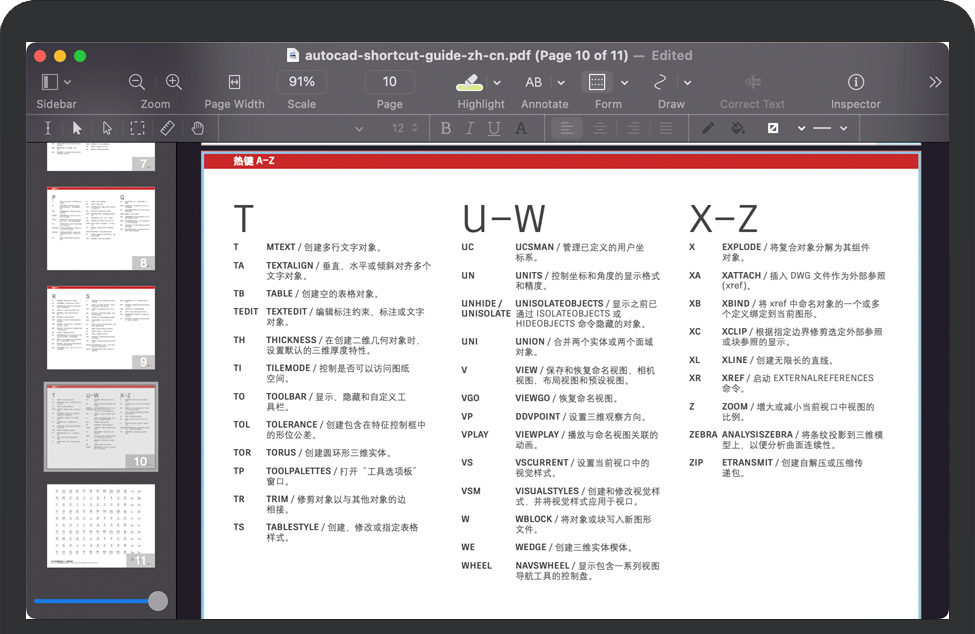Toggle underline text formatting

tap(494, 128)
